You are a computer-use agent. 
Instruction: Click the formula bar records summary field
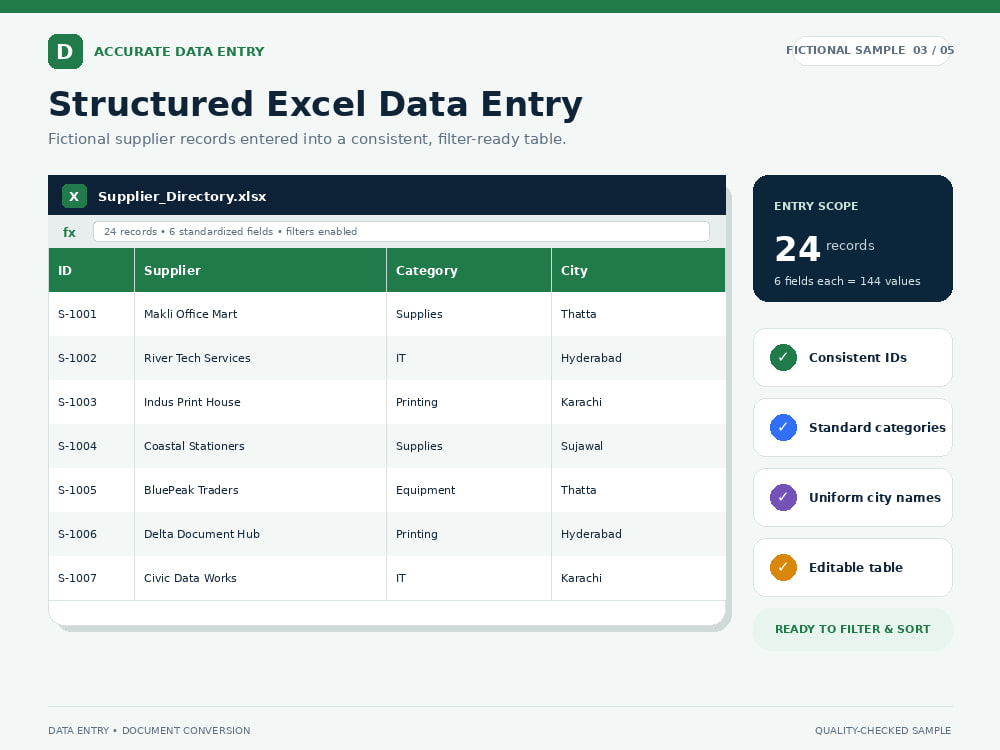pos(401,232)
